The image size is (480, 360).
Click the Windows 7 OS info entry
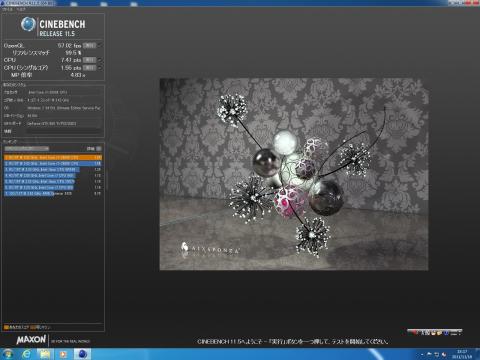pyautogui.click(x=64, y=108)
